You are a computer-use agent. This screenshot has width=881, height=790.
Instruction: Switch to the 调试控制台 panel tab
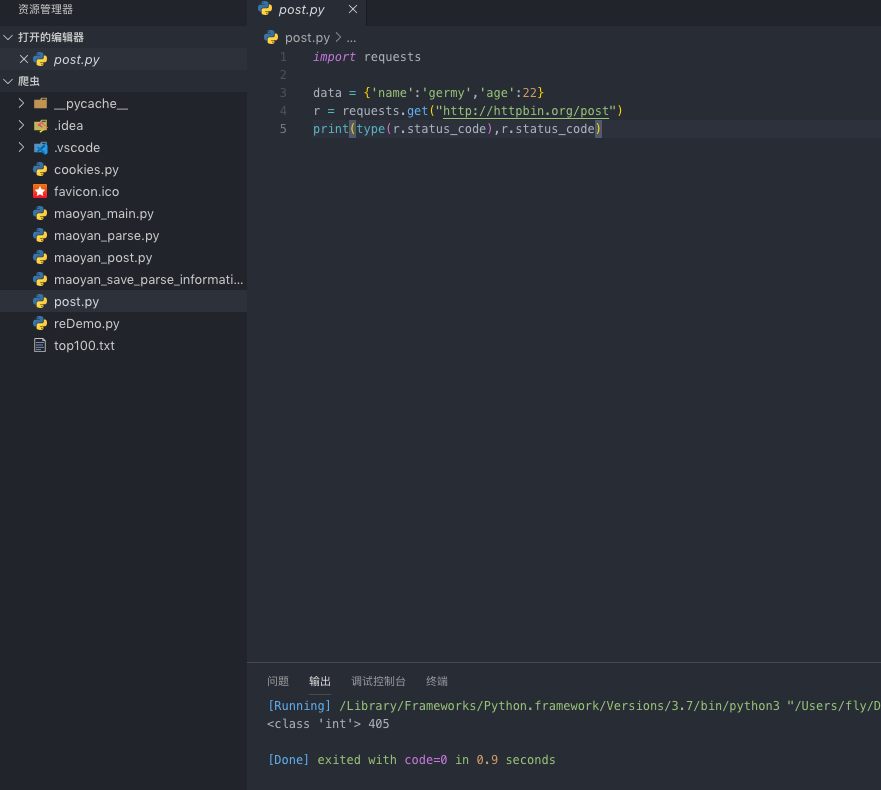[378, 681]
